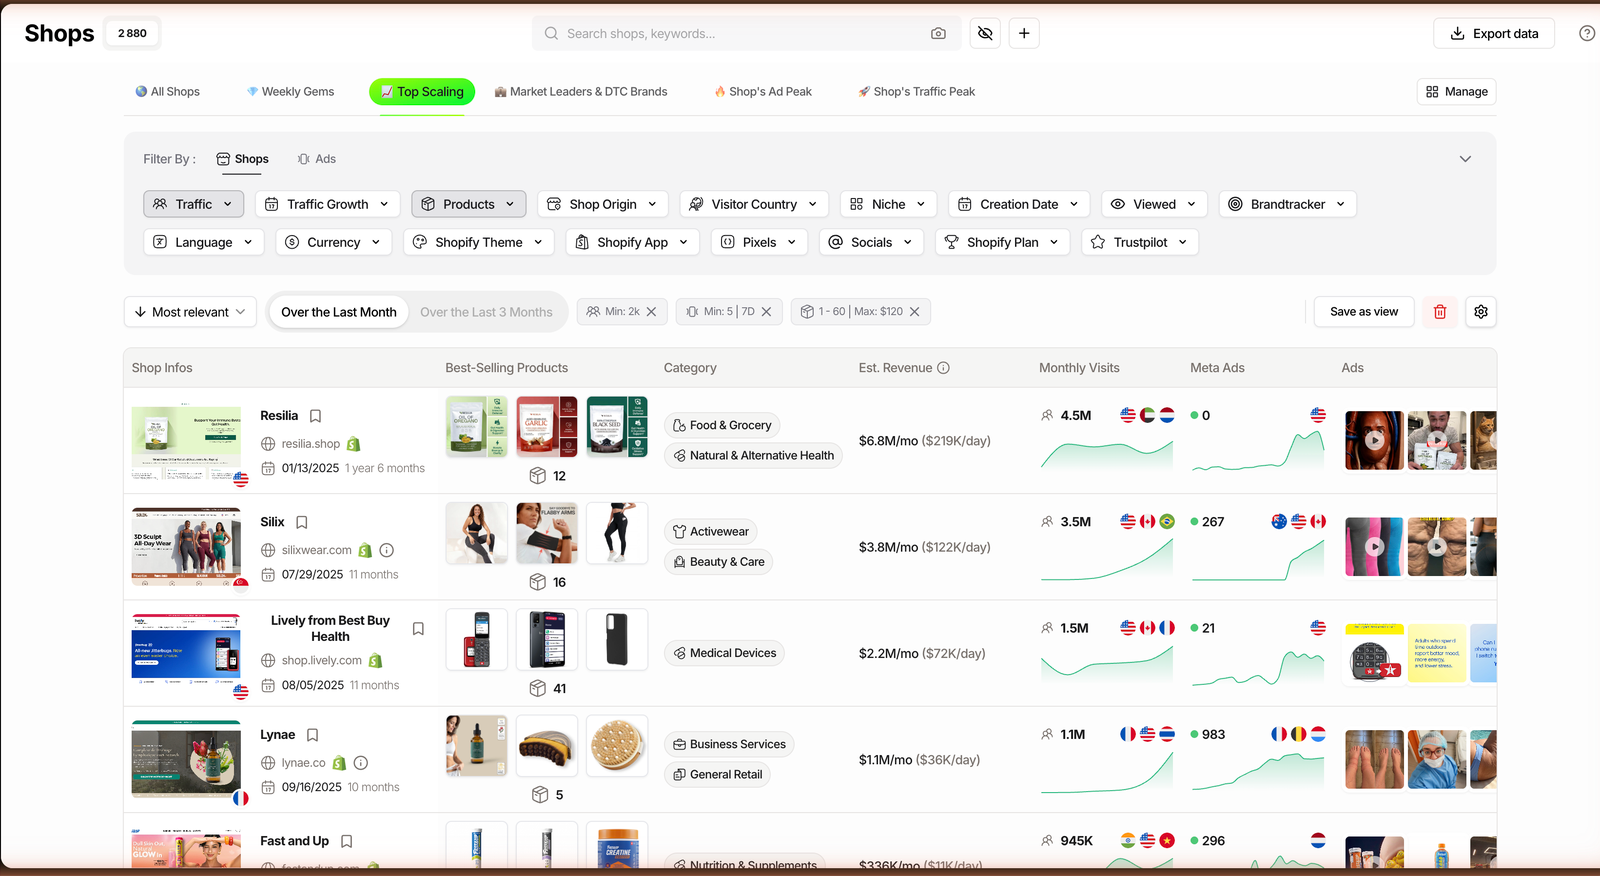Image resolution: width=1600 pixels, height=876 pixels.
Task: Collapse the filter panel chevron
Action: (1465, 159)
